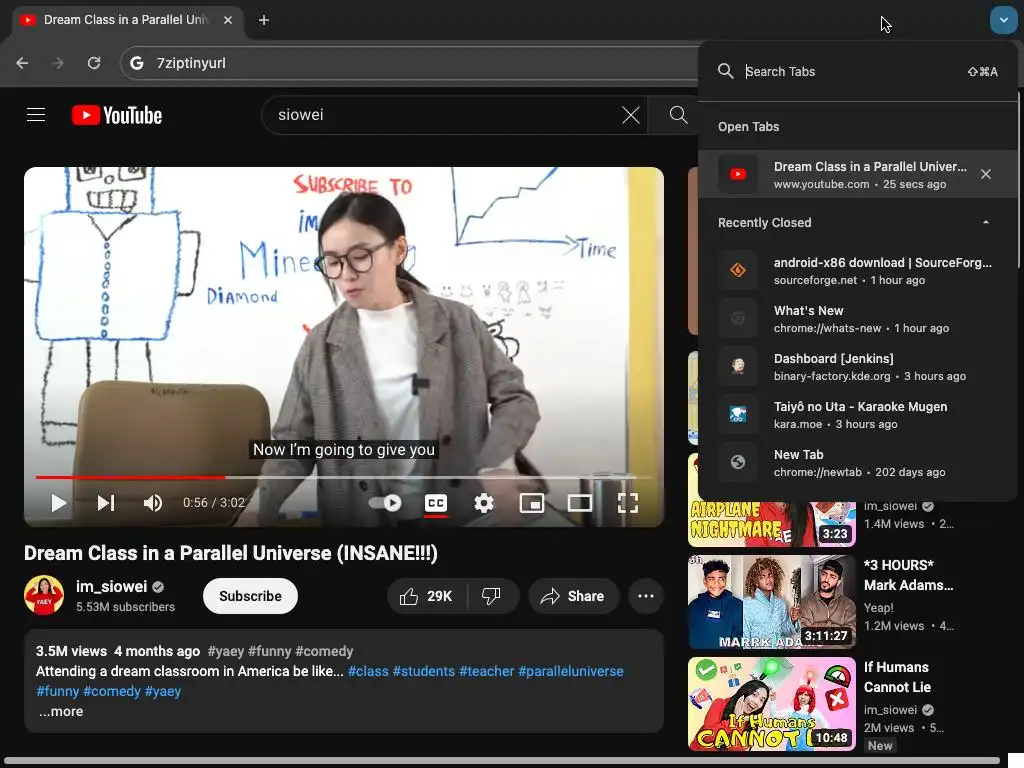This screenshot has width=1024, height=768.
Task: Switch to open tab Dream Class entry
Action: click(857, 174)
